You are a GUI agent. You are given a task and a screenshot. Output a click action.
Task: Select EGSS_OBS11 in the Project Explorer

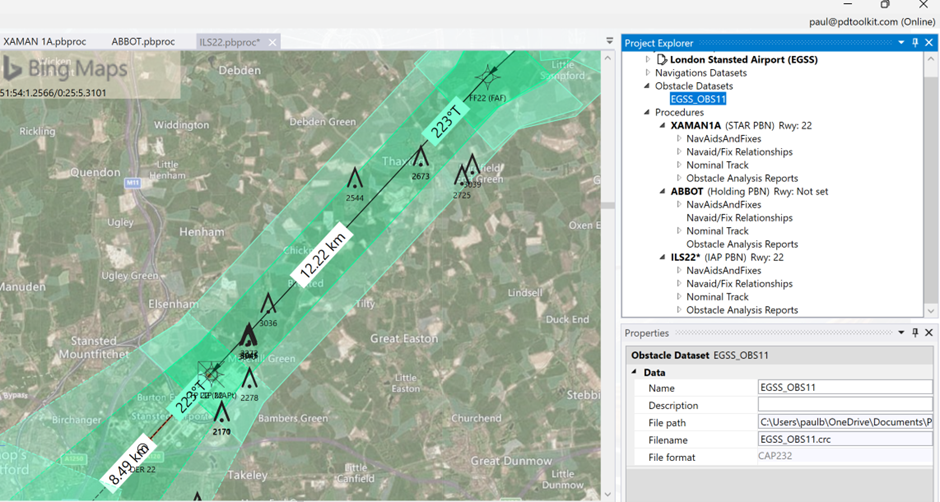[x=698, y=99]
